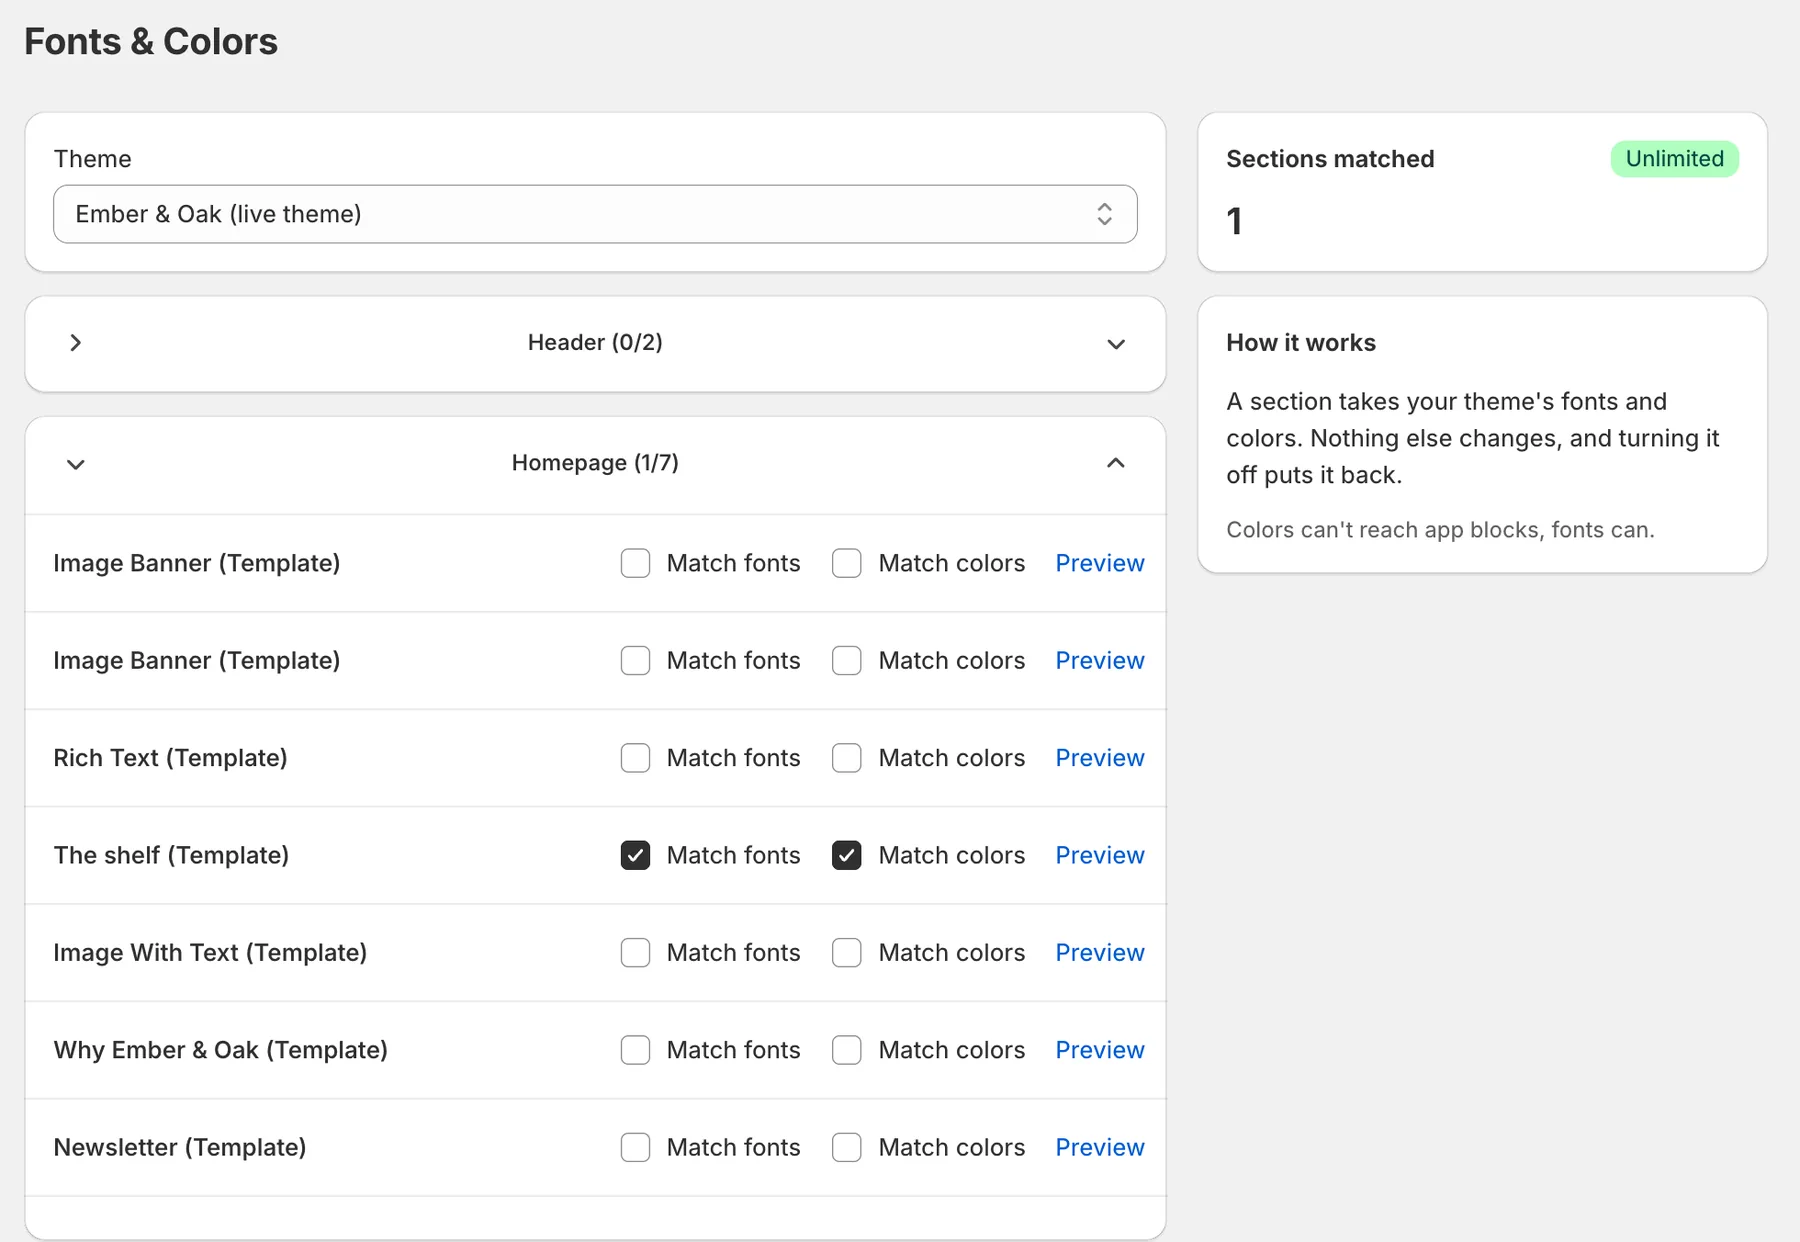Image resolution: width=1800 pixels, height=1242 pixels.
Task: Click the Unlimited badge in Sections matched
Action: [1674, 159]
